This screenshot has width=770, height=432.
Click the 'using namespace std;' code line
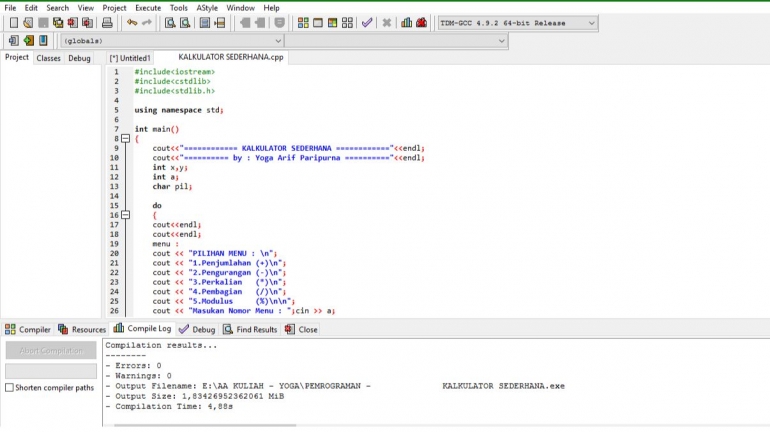179,110
